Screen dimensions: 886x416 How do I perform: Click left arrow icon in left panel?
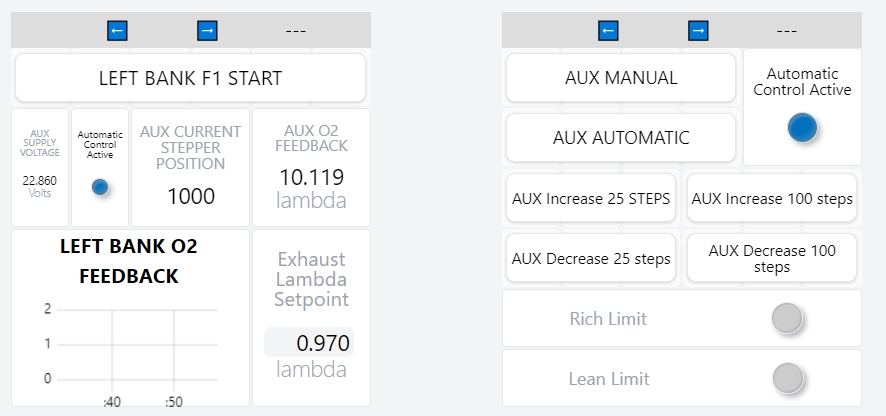(x=117, y=31)
